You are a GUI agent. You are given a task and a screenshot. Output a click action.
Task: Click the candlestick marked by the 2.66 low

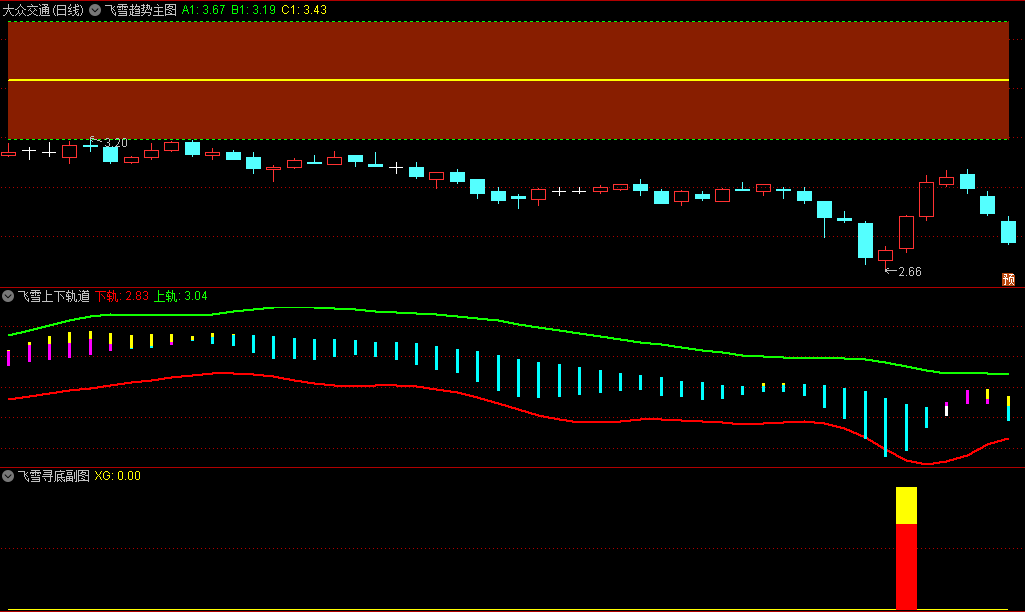[885, 255]
